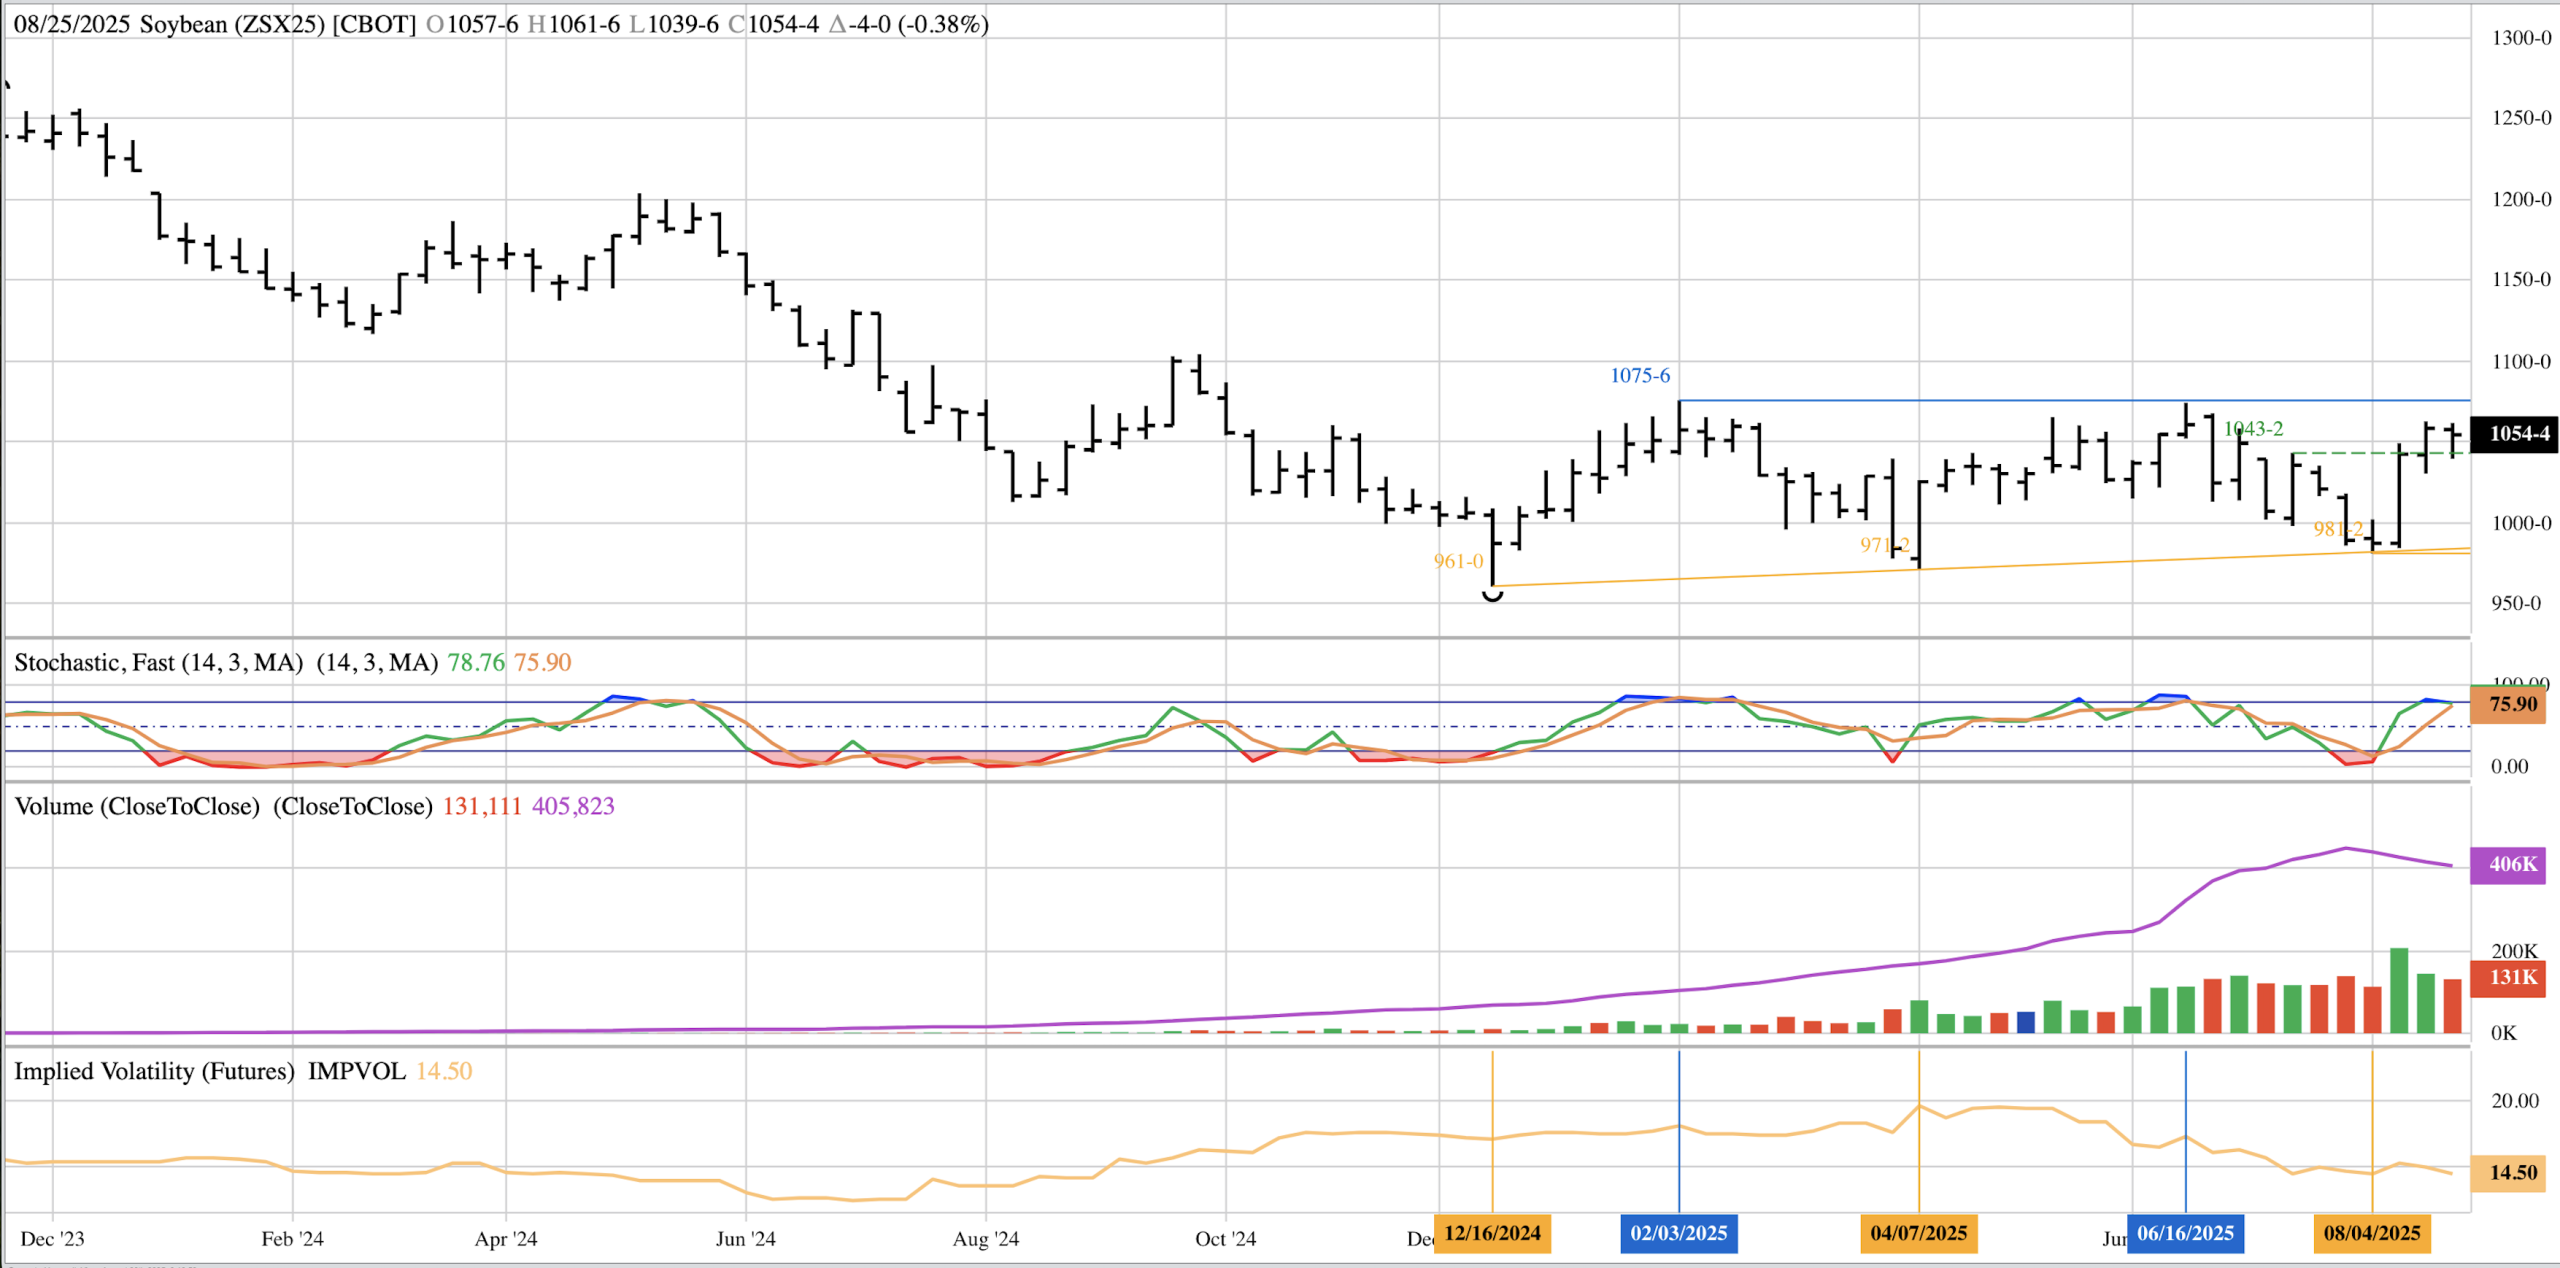2560x1268 pixels.
Task: Click the purple 406K open interest tag
Action: coord(2512,864)
